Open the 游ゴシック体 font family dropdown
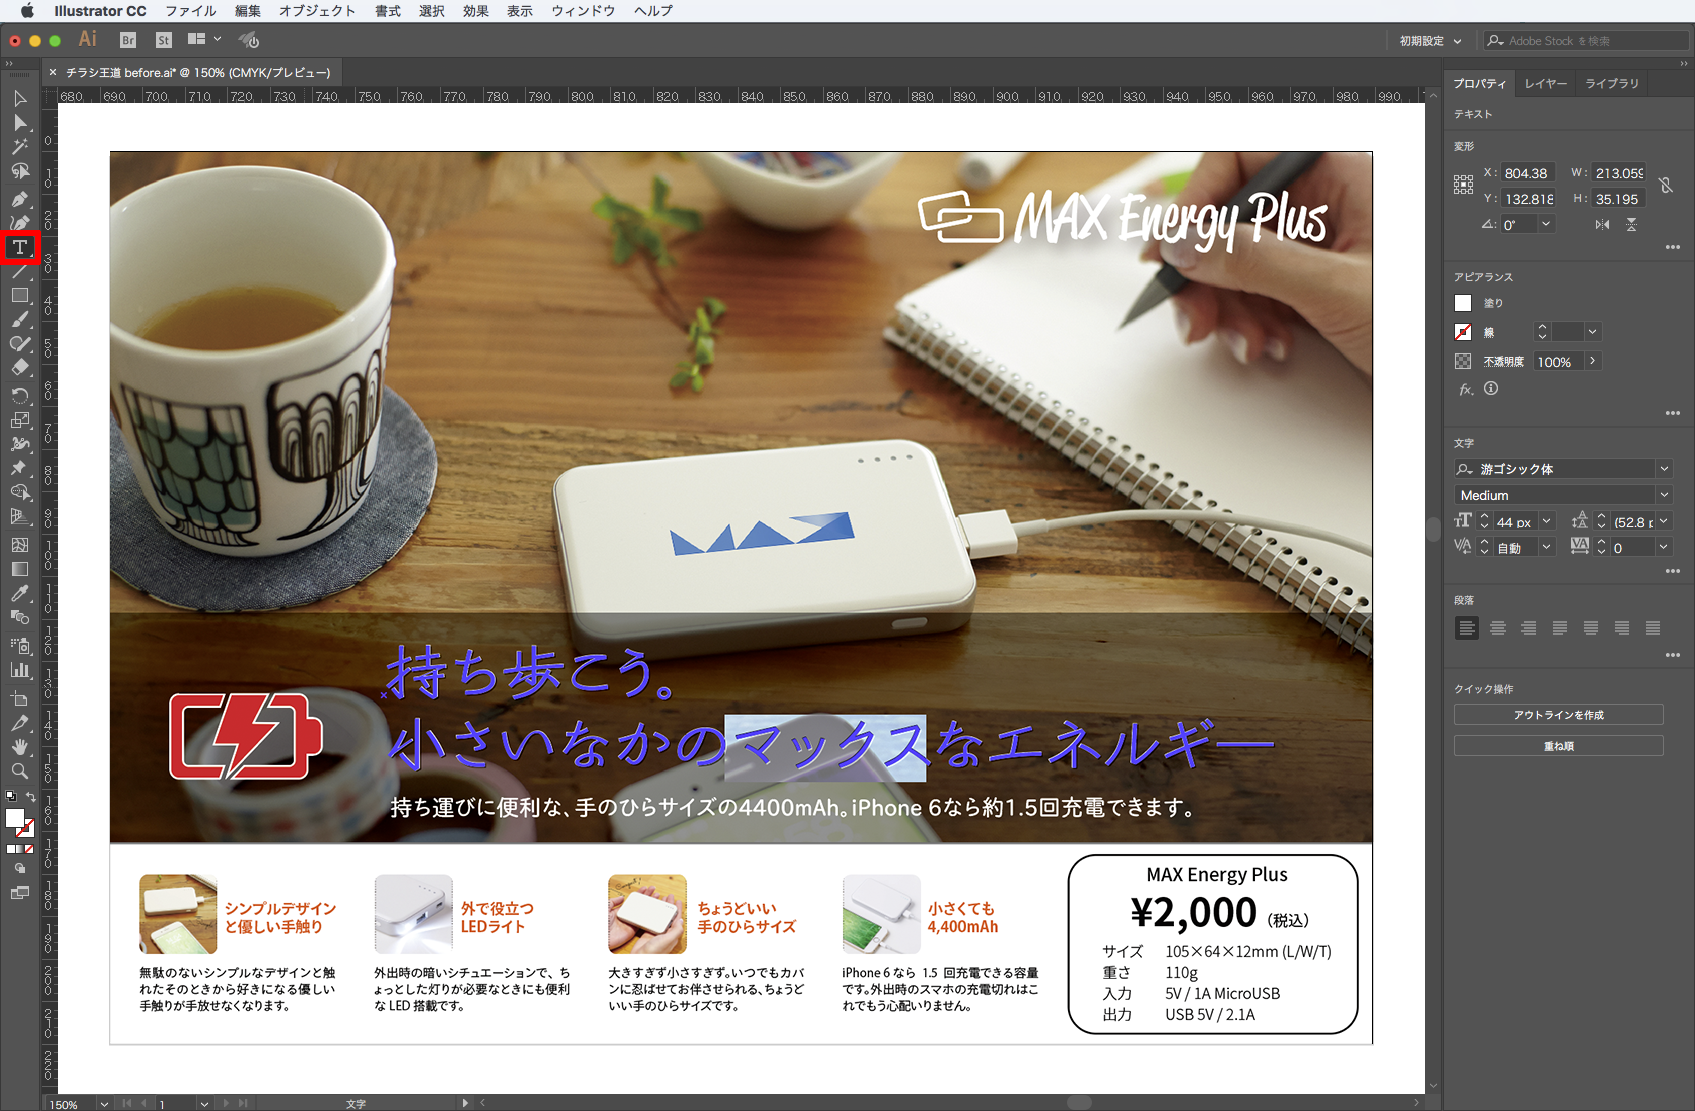The width and height of the screenshot is (1695, 1111). 1664,469
